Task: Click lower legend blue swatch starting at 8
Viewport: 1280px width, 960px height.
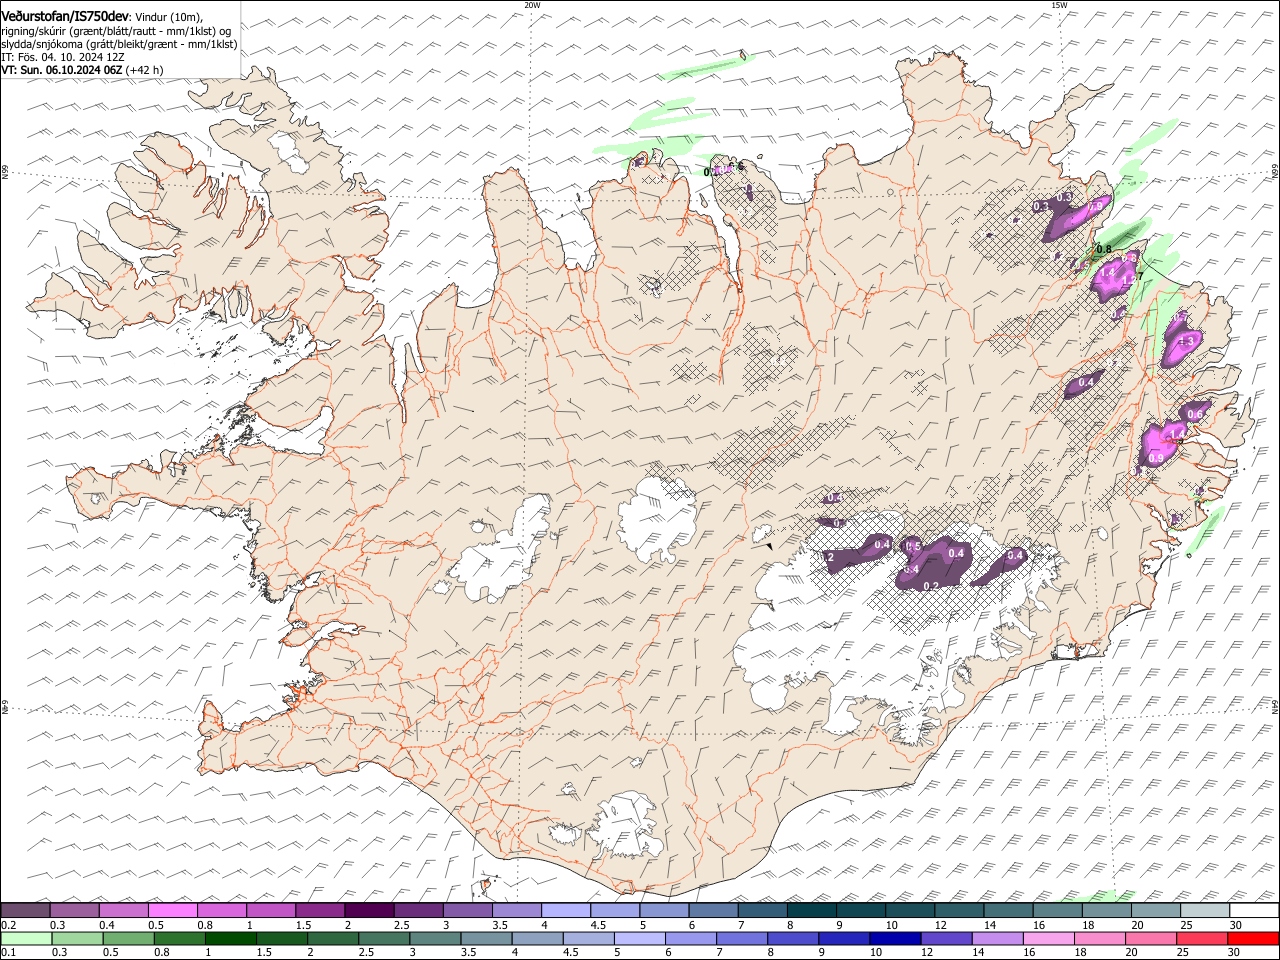Action: tap(793, 939)
